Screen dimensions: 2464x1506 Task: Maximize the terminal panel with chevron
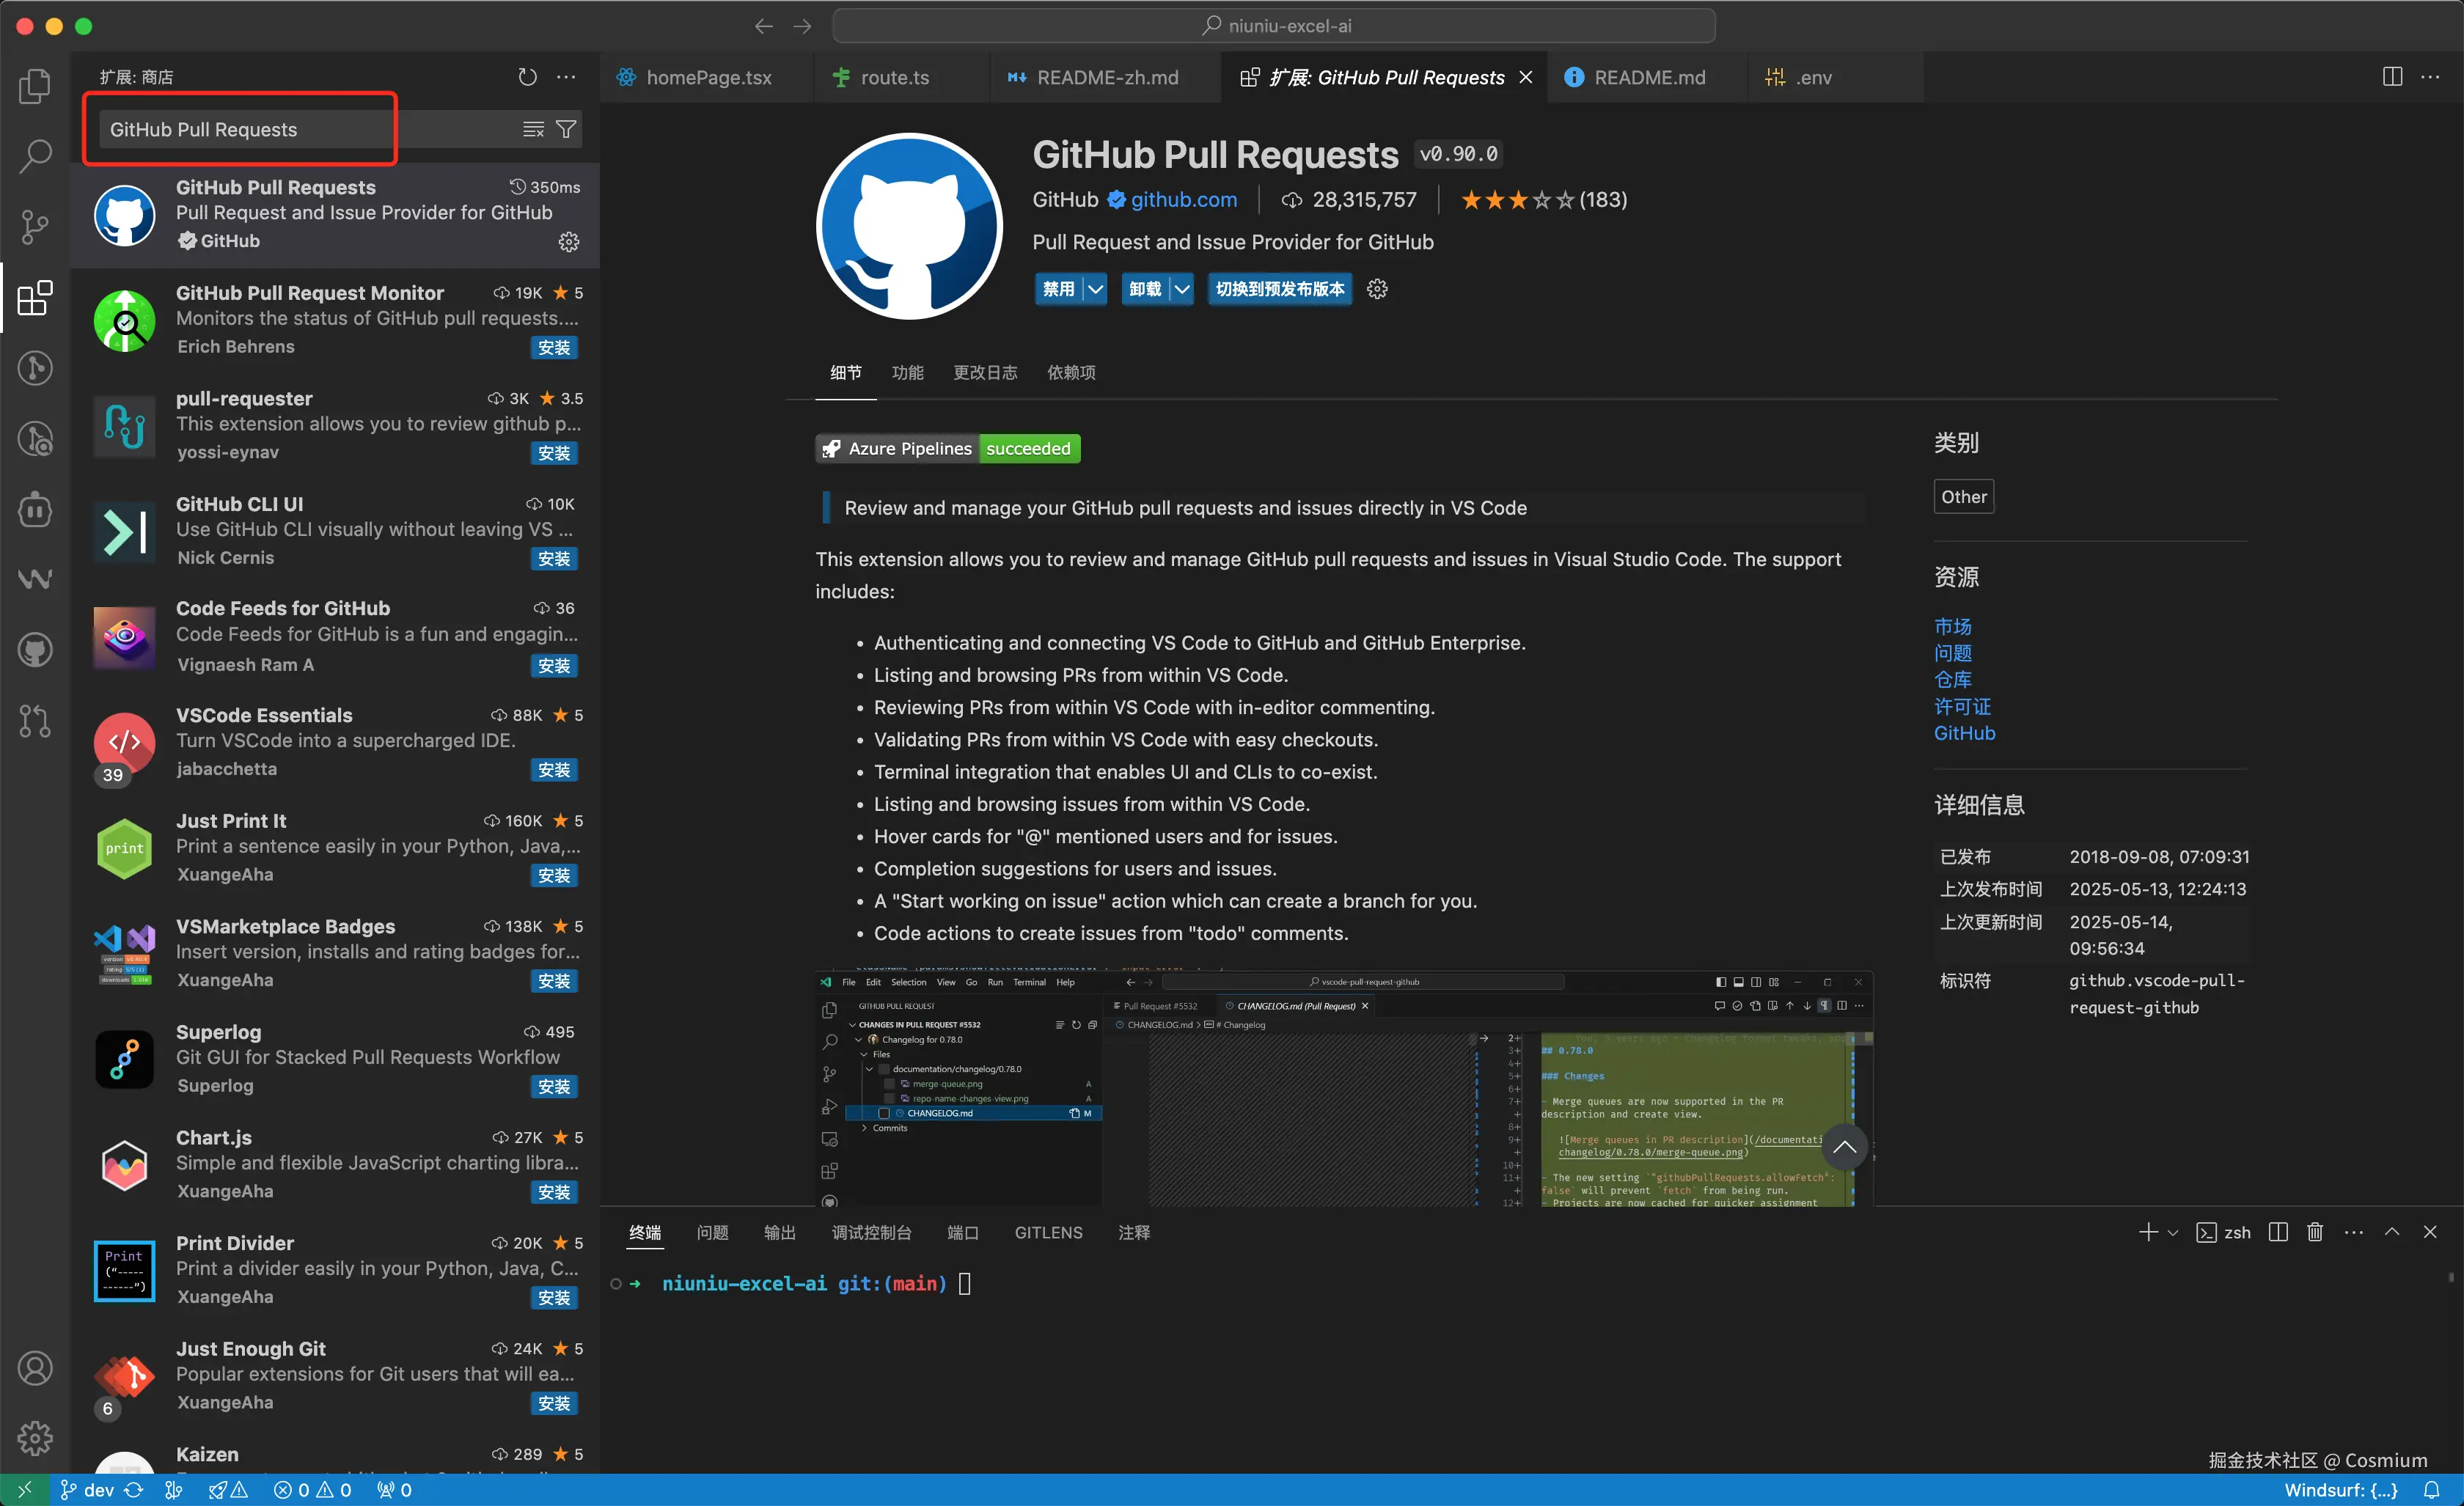(x=2391, y=1232)
